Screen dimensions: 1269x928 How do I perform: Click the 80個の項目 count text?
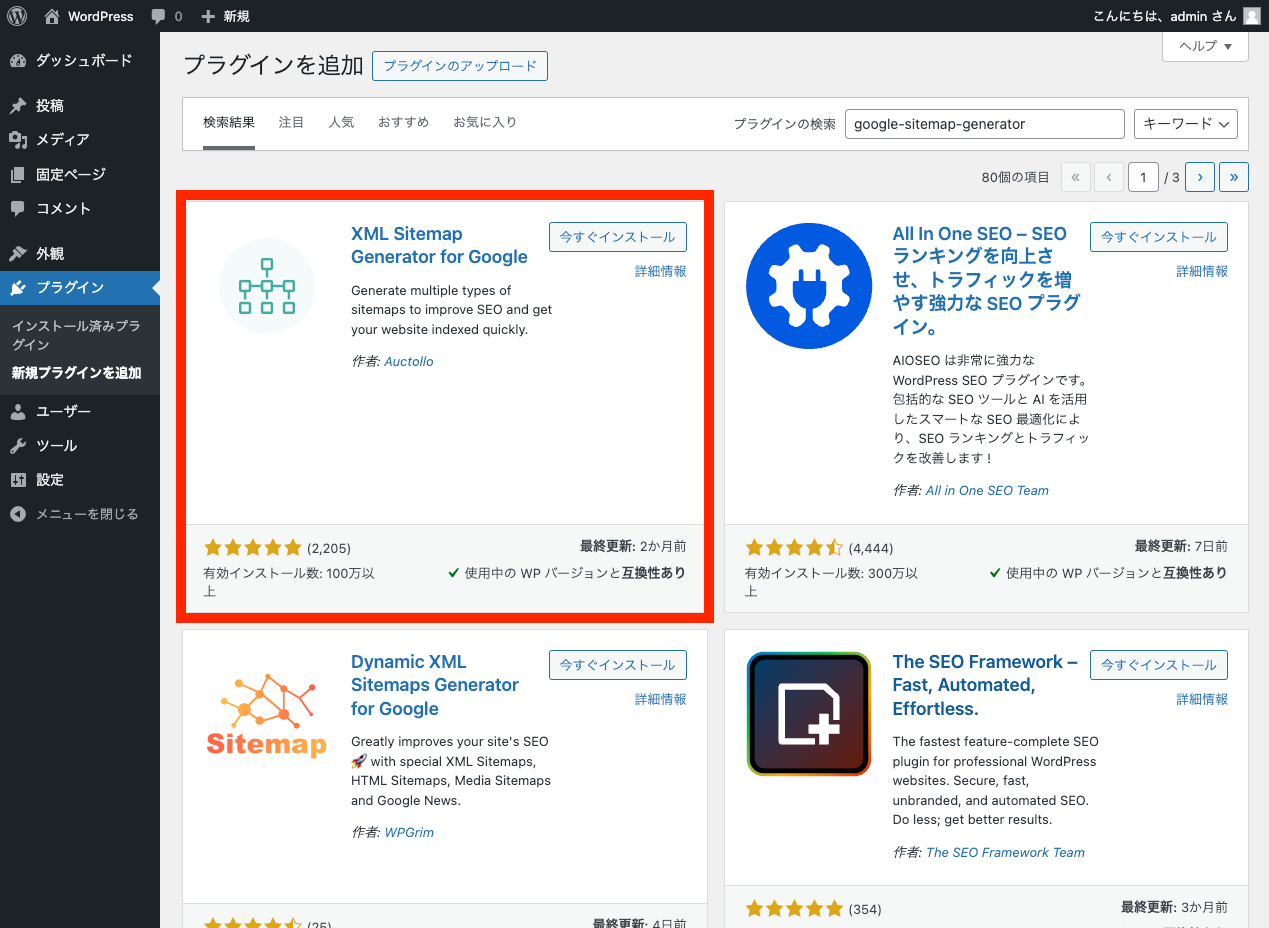coord(1015,177)
